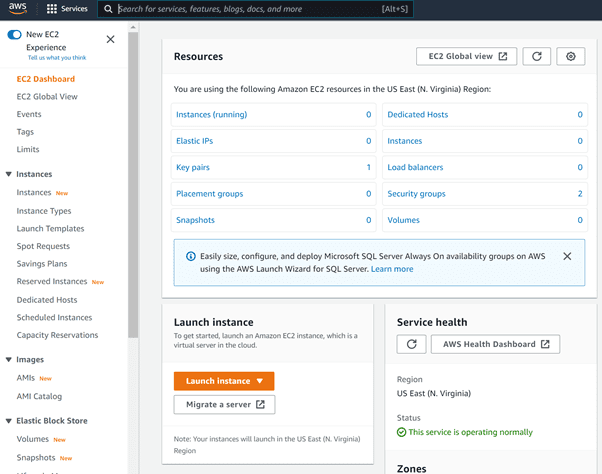Open Scheduled Instances in sidebar

(54, 318)
